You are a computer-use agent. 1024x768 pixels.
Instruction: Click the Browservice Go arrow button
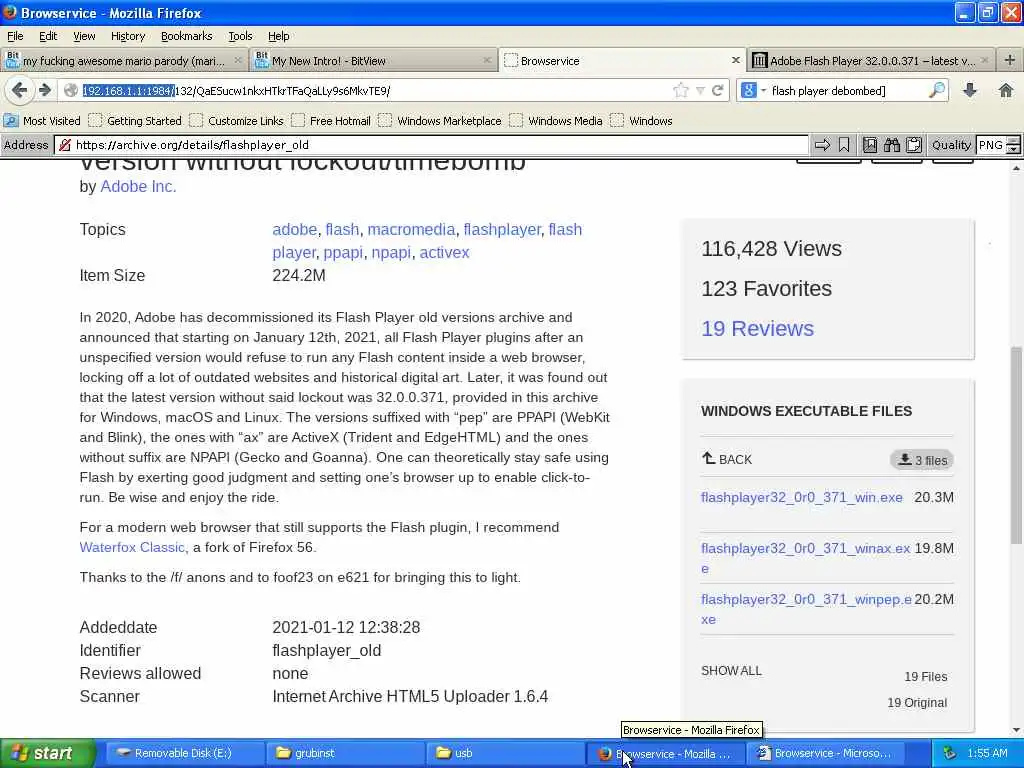click(x=822, y=145)
